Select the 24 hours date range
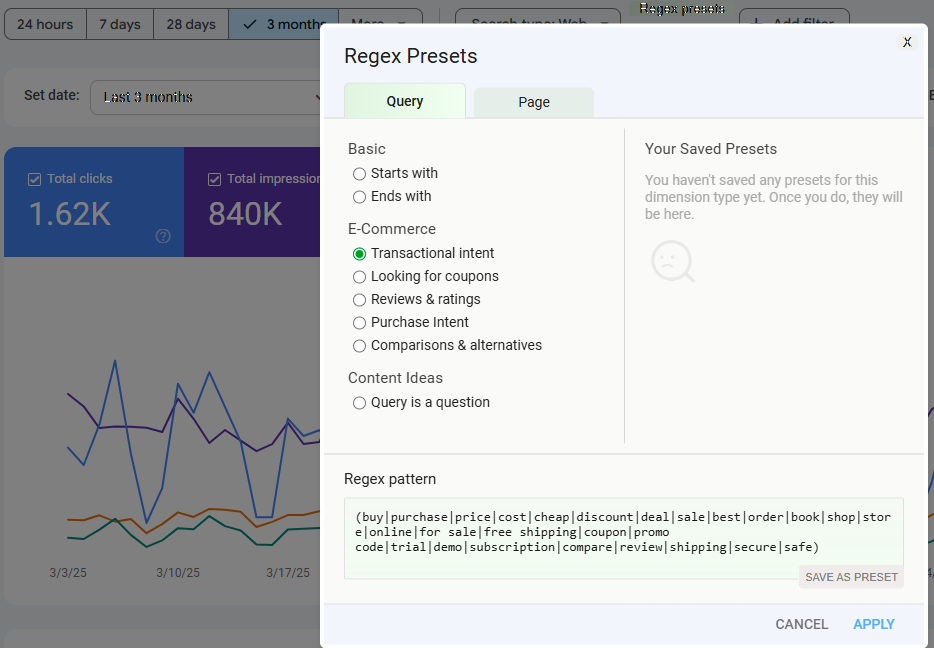934x648 pixels. point(45,24)
